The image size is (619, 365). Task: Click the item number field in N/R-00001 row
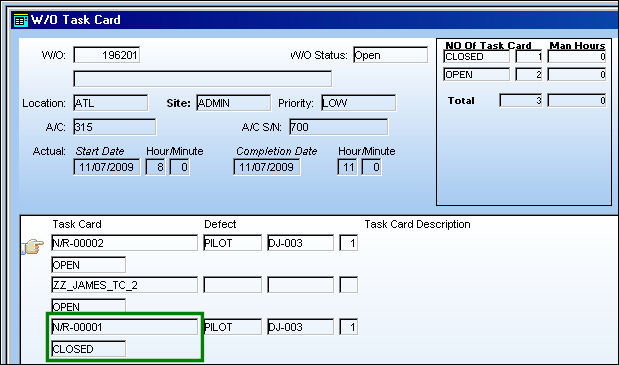(349, 327)
